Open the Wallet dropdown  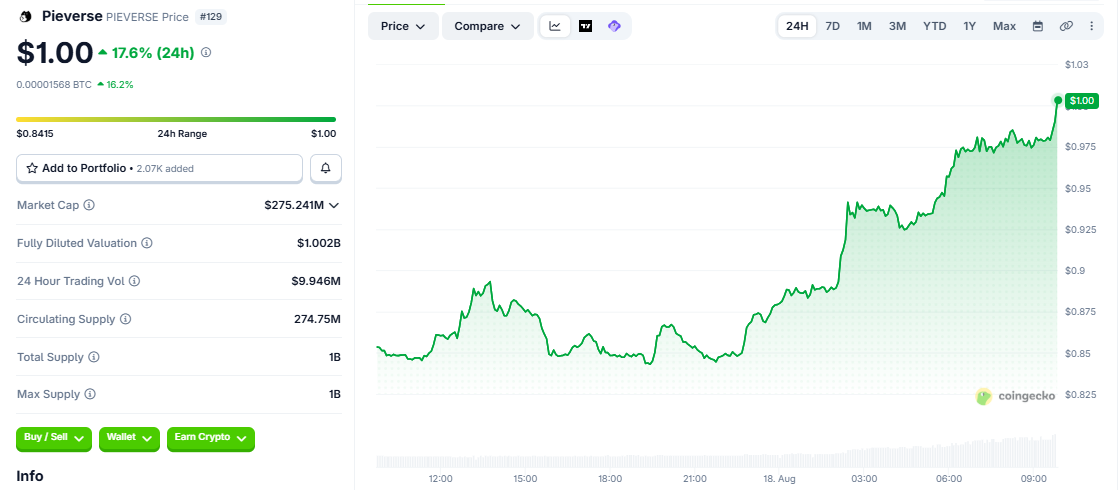[129, 438]
